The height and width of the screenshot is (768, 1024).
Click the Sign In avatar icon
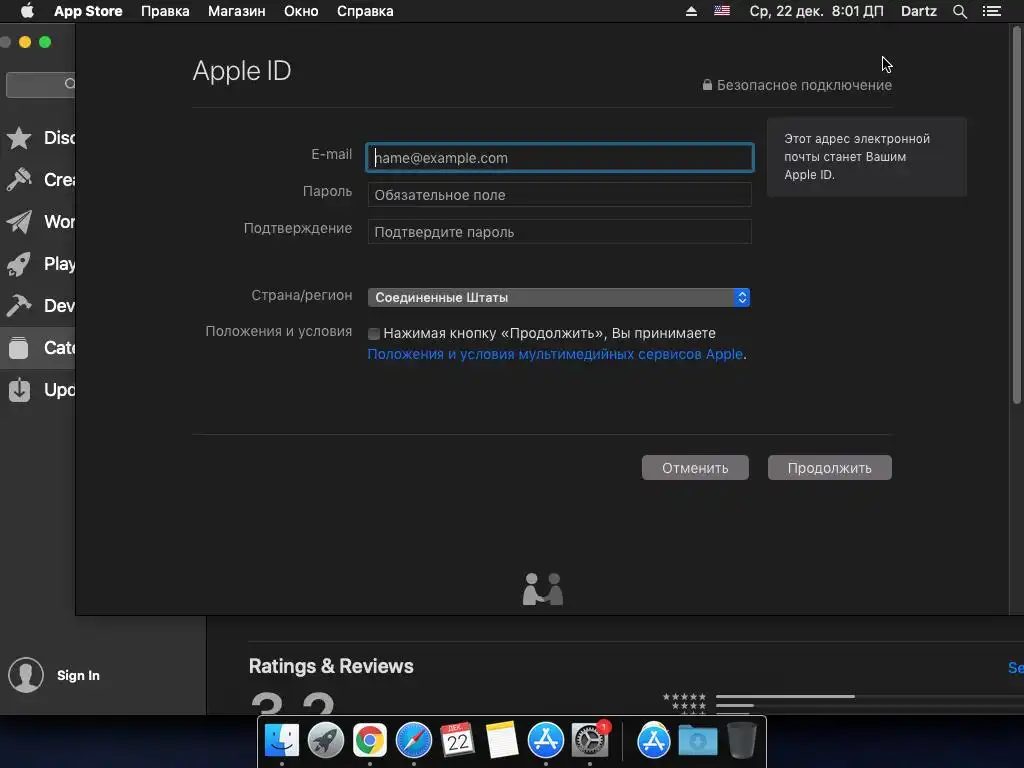click(26, 675)
